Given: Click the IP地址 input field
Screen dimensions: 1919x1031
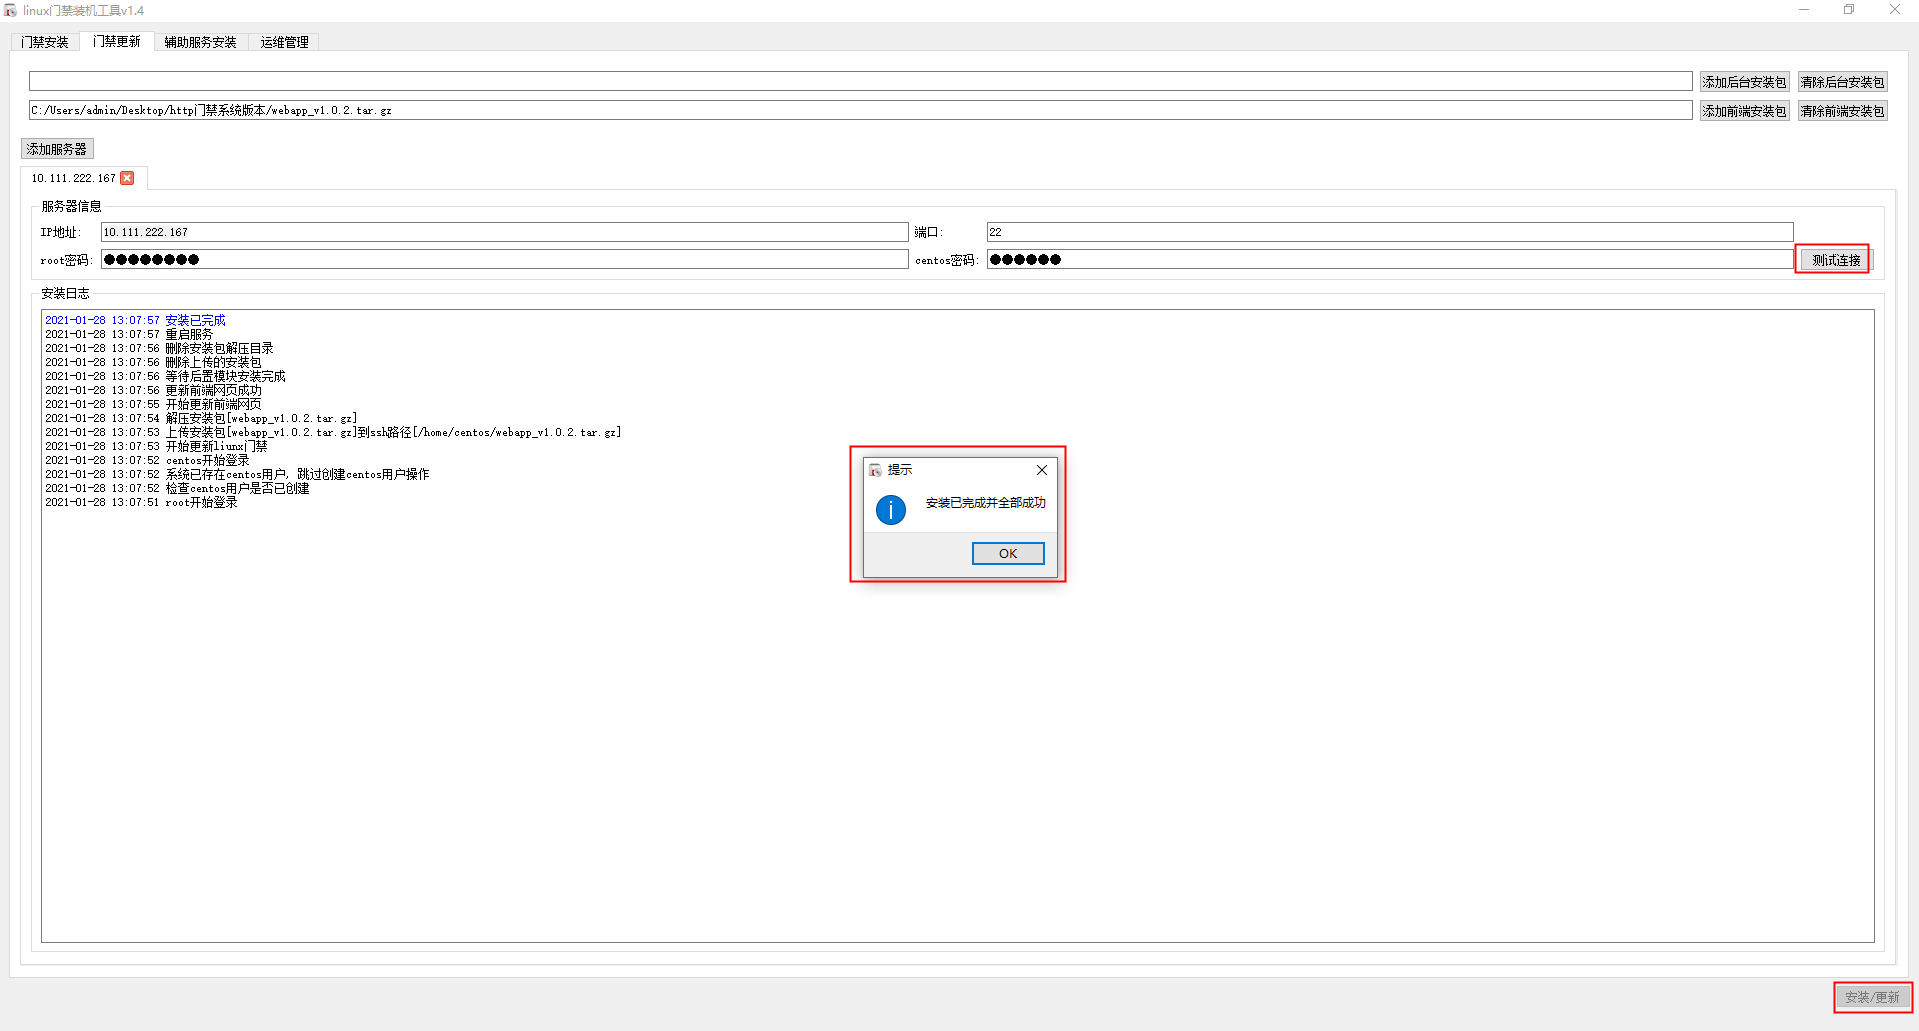Looking at the screenshot, I should pos(504,232).
